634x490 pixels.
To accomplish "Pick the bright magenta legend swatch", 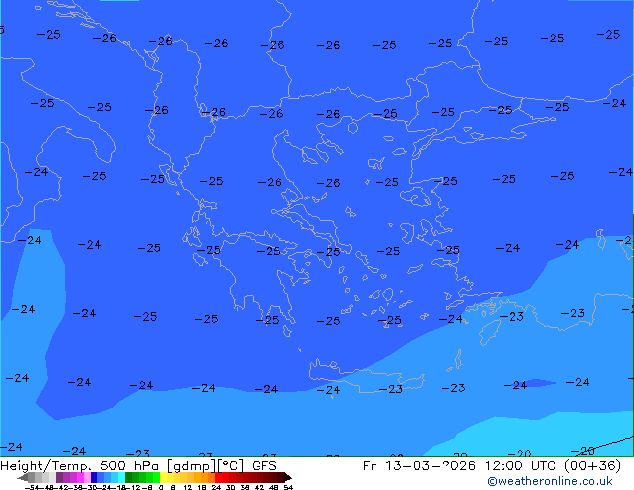I will (80, 477).
